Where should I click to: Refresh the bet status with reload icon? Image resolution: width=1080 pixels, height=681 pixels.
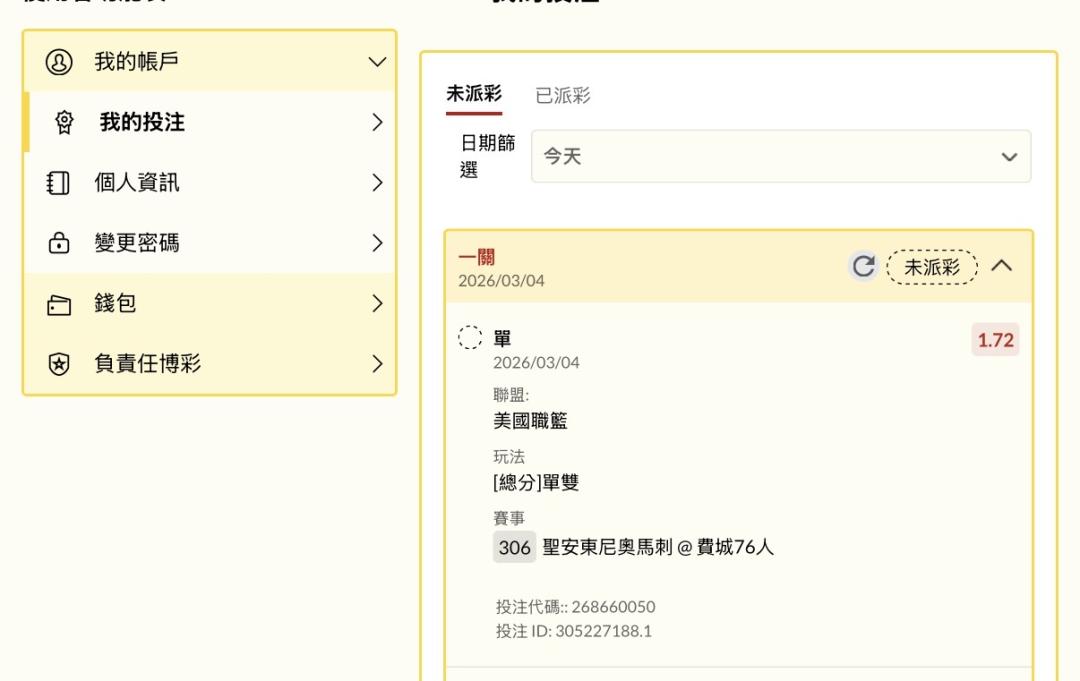tap(863, 266)
